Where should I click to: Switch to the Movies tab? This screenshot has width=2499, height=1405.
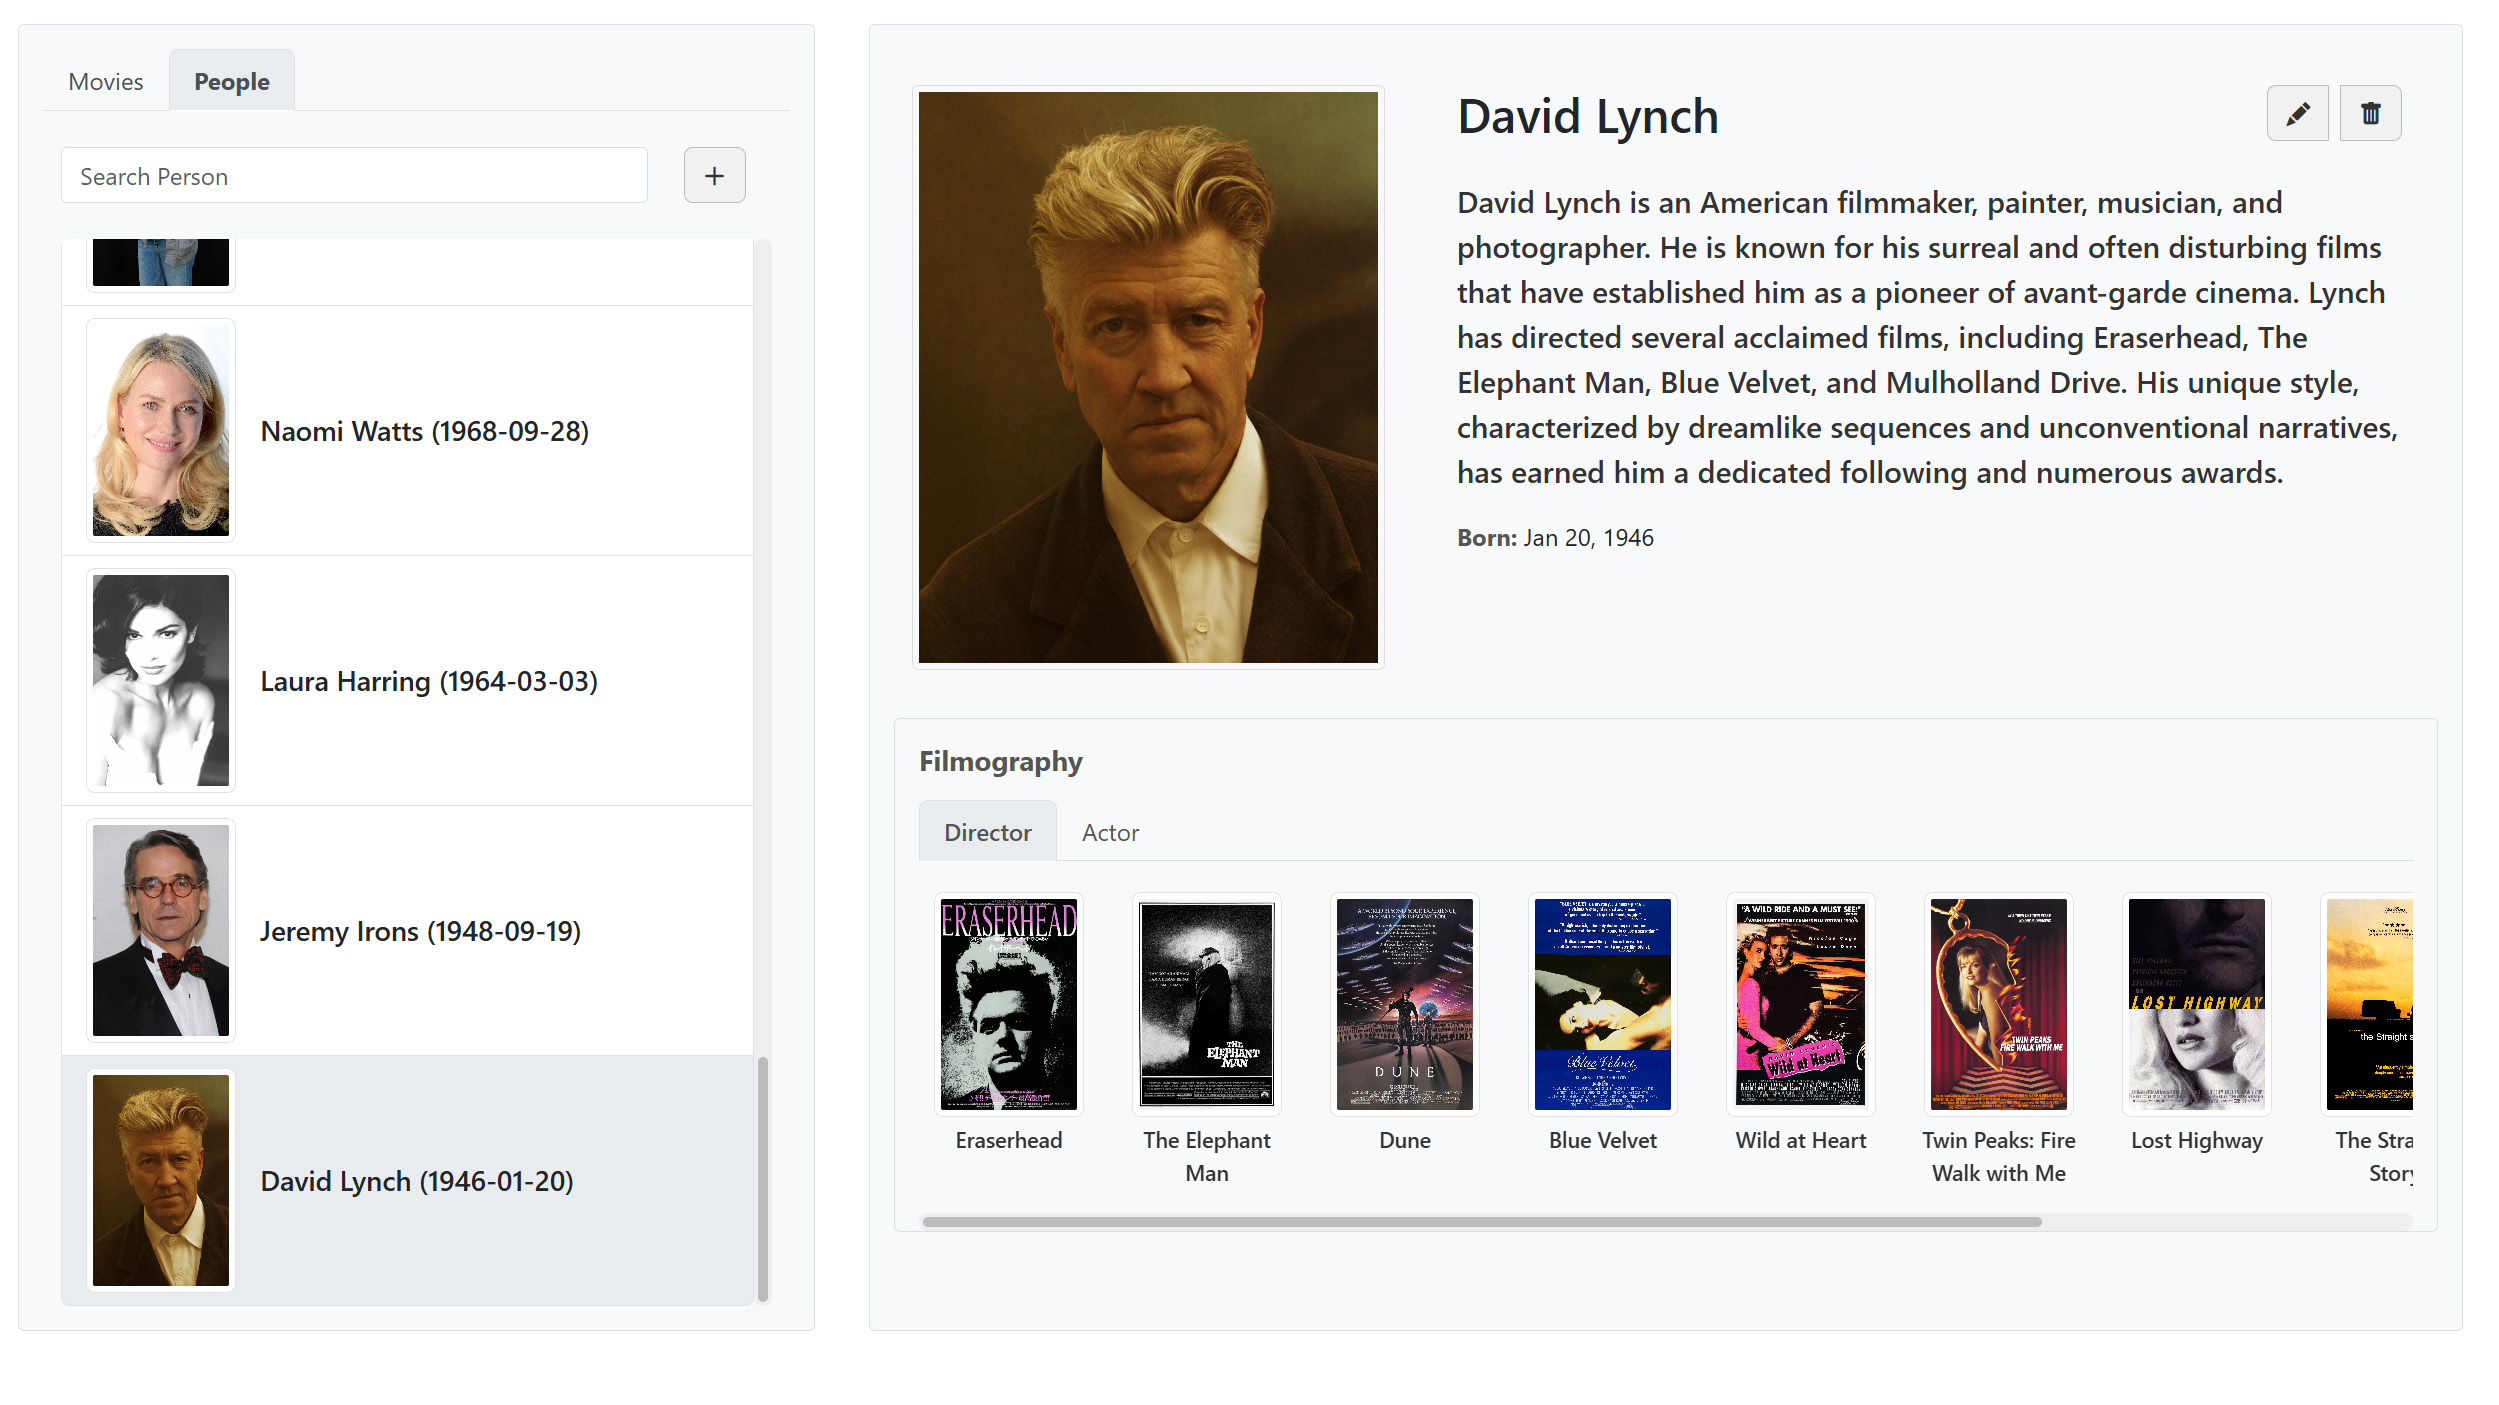tap(105, 82)
